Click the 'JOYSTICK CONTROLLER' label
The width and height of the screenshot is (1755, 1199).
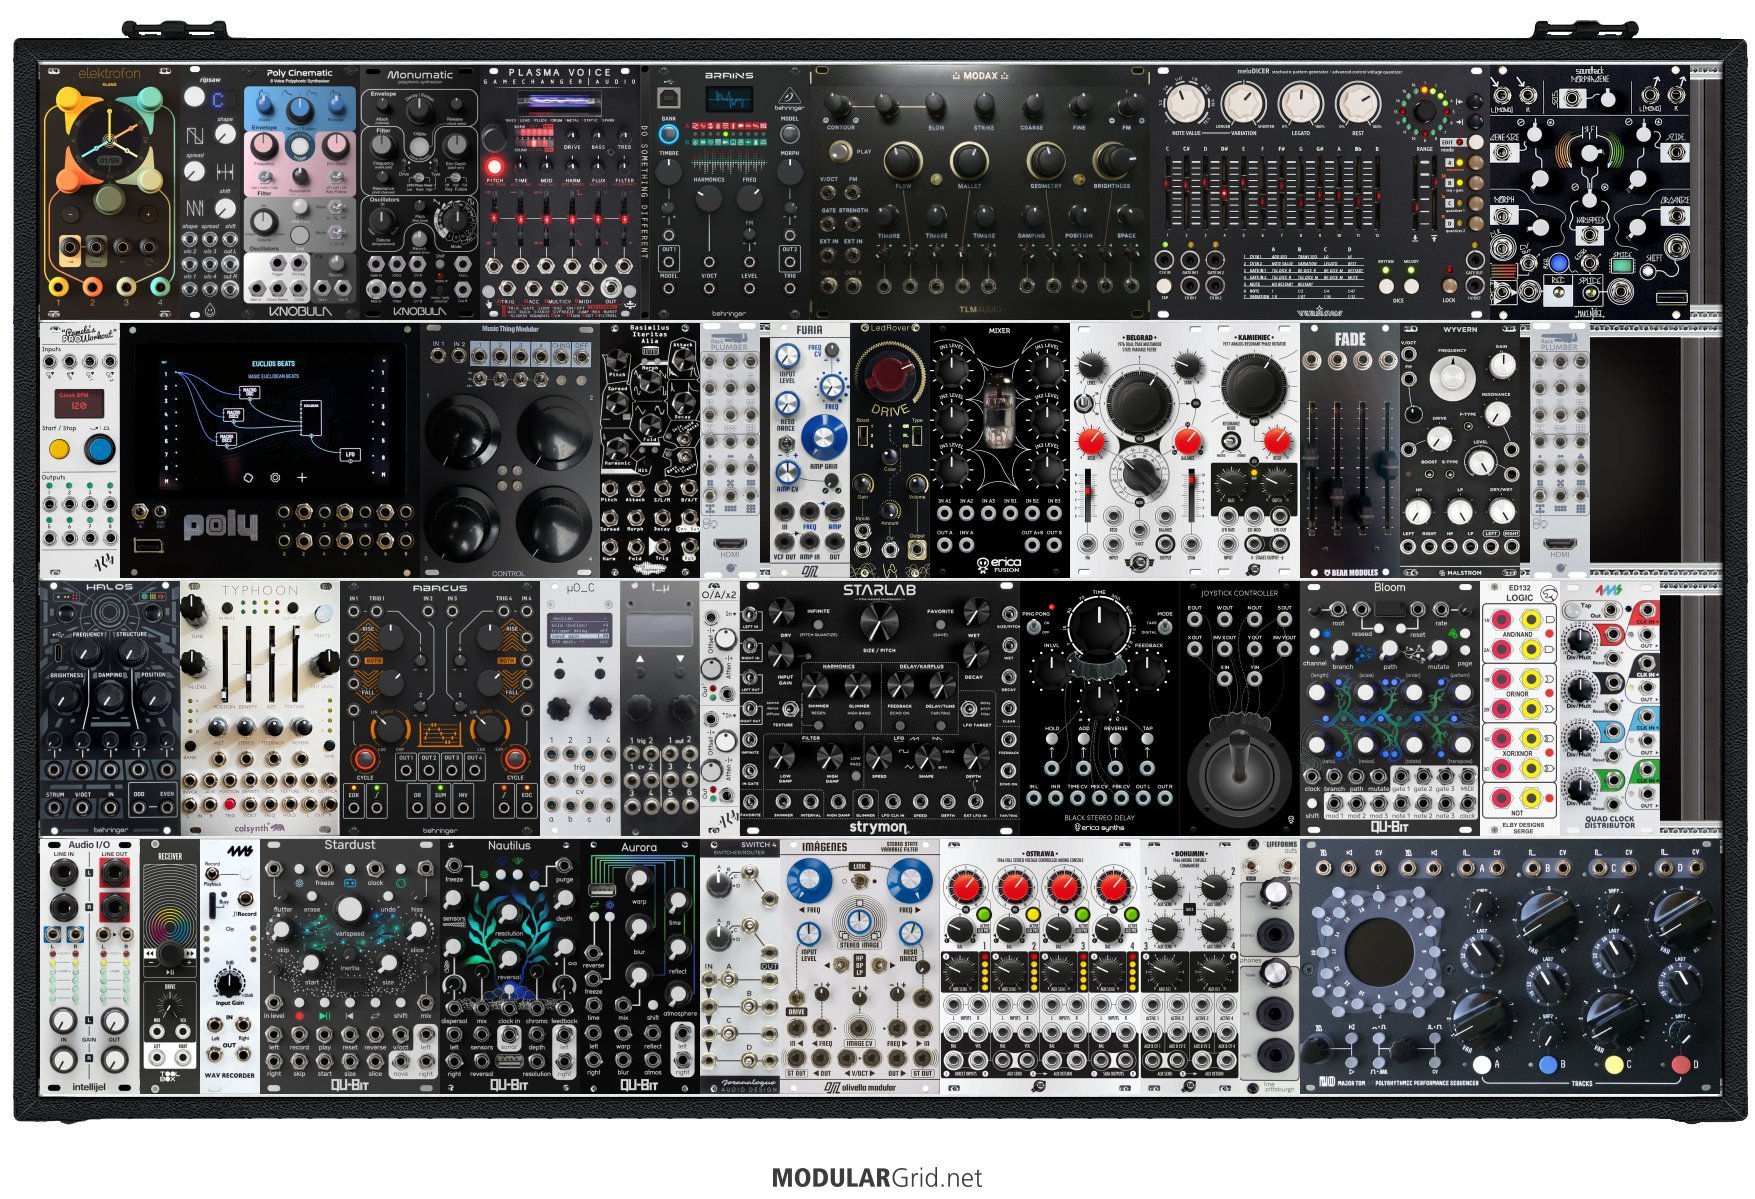[x=1239, y=593]
